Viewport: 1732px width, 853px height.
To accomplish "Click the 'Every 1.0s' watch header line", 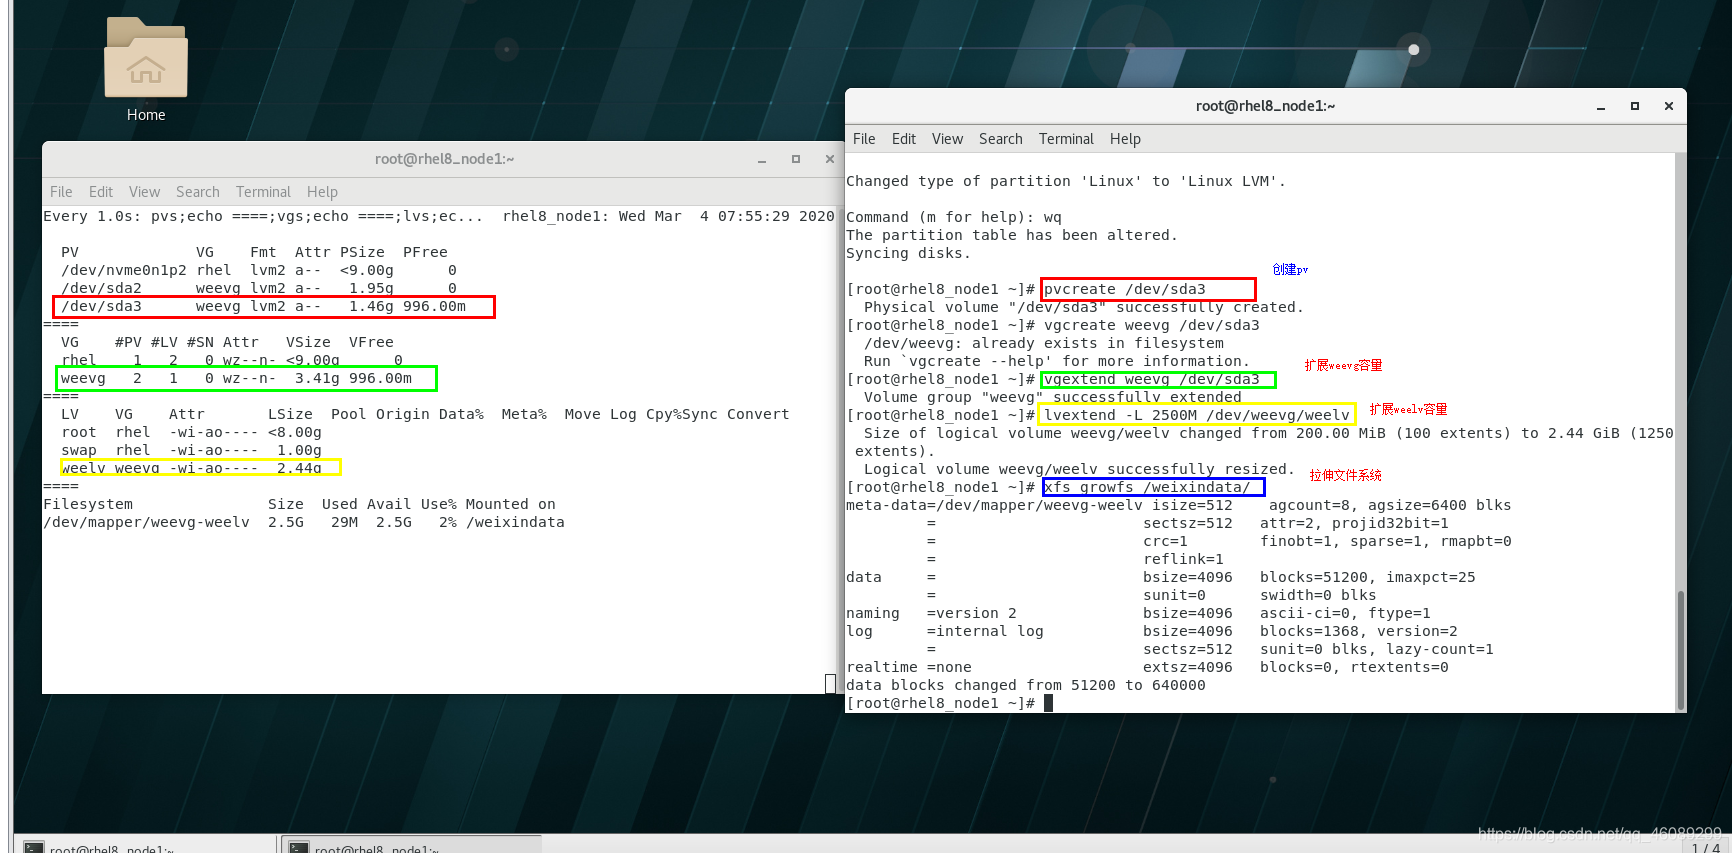I will coord(439,217).
